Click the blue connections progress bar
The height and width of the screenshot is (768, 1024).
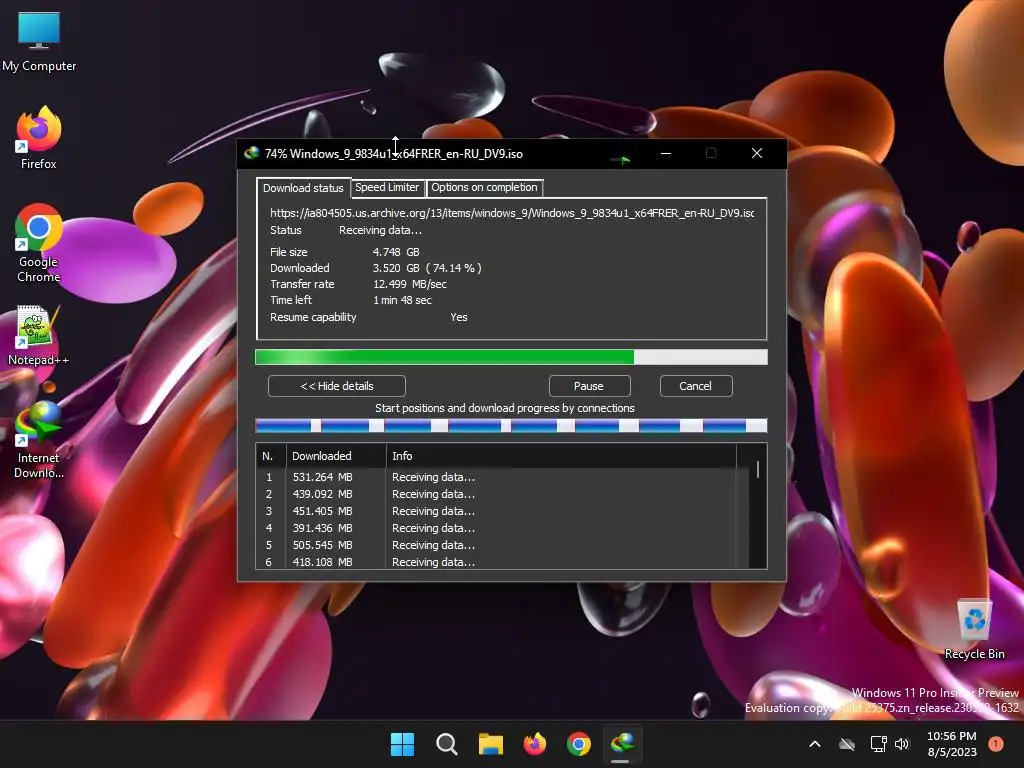coord(511,426)
